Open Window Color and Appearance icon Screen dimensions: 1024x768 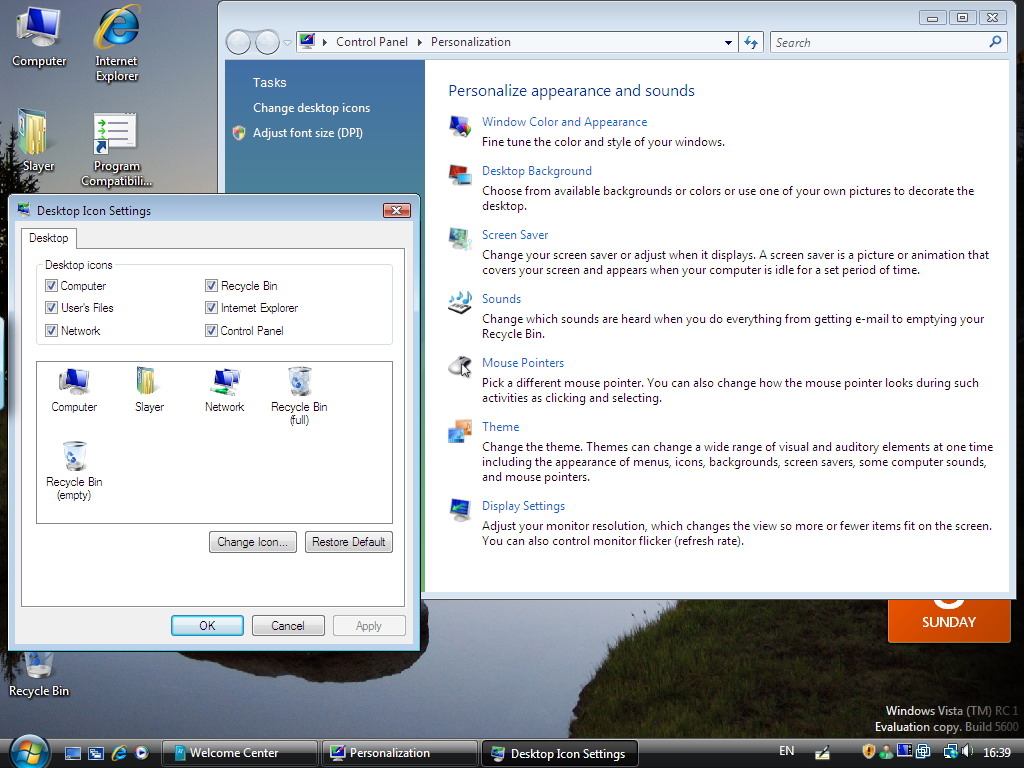pyautogui.click(x=460, y=125)
